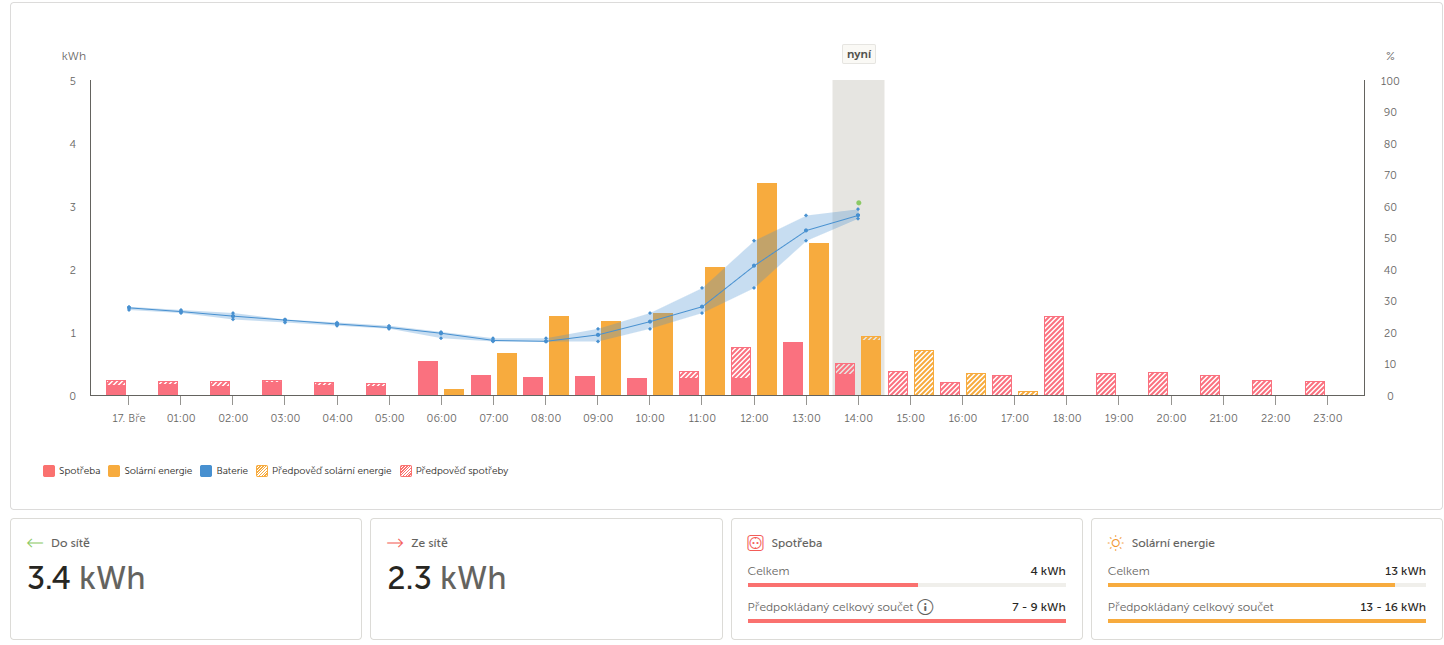Click the green dot at the battery line end
This screenshot has width=1444, height=645.
(858, 203)
